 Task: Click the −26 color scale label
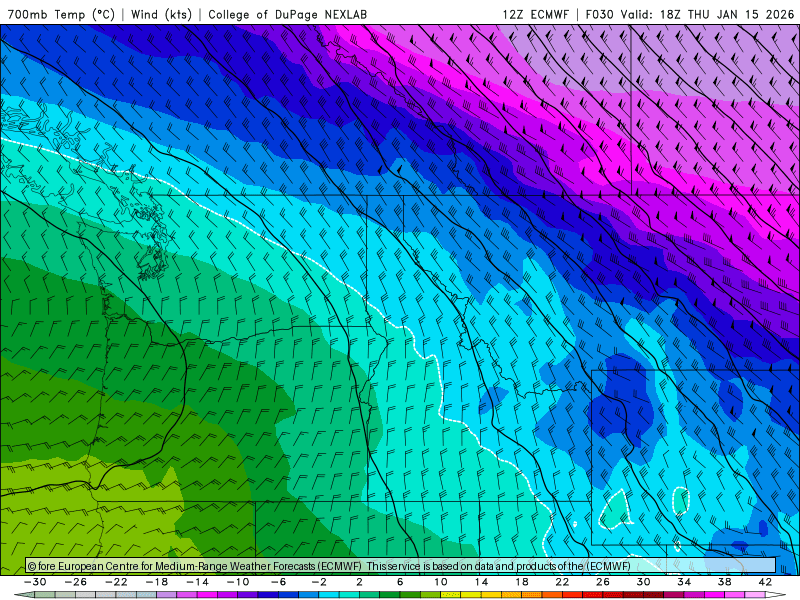click(76, 582)
